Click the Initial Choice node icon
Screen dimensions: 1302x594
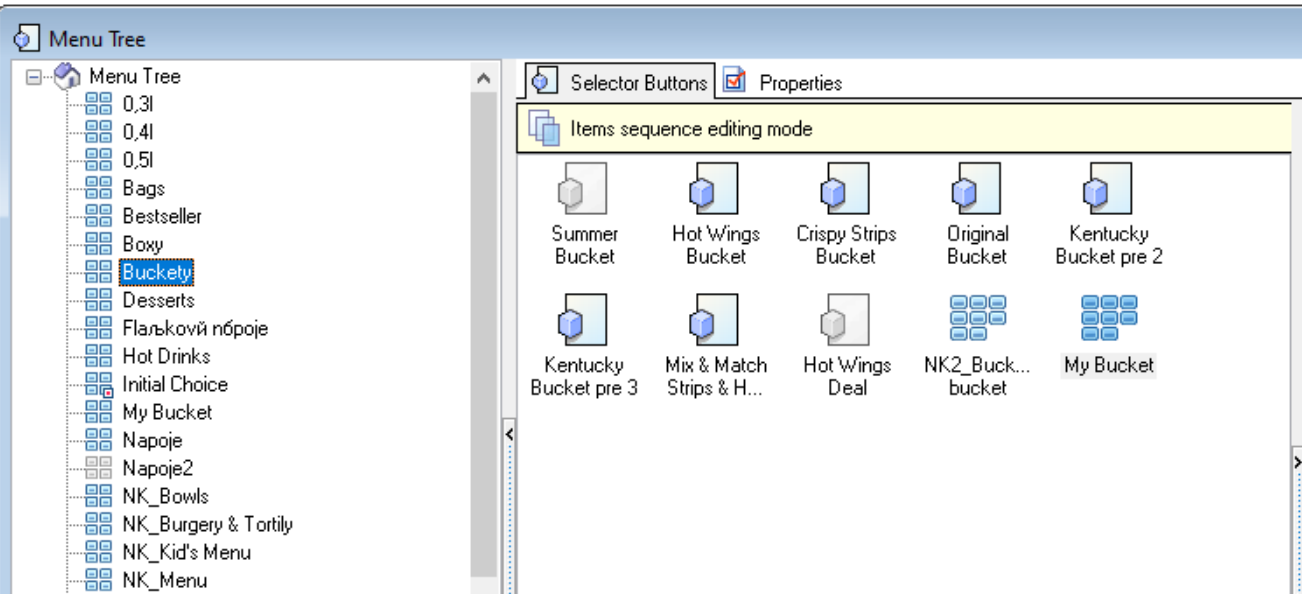click(x=100, y=384)
